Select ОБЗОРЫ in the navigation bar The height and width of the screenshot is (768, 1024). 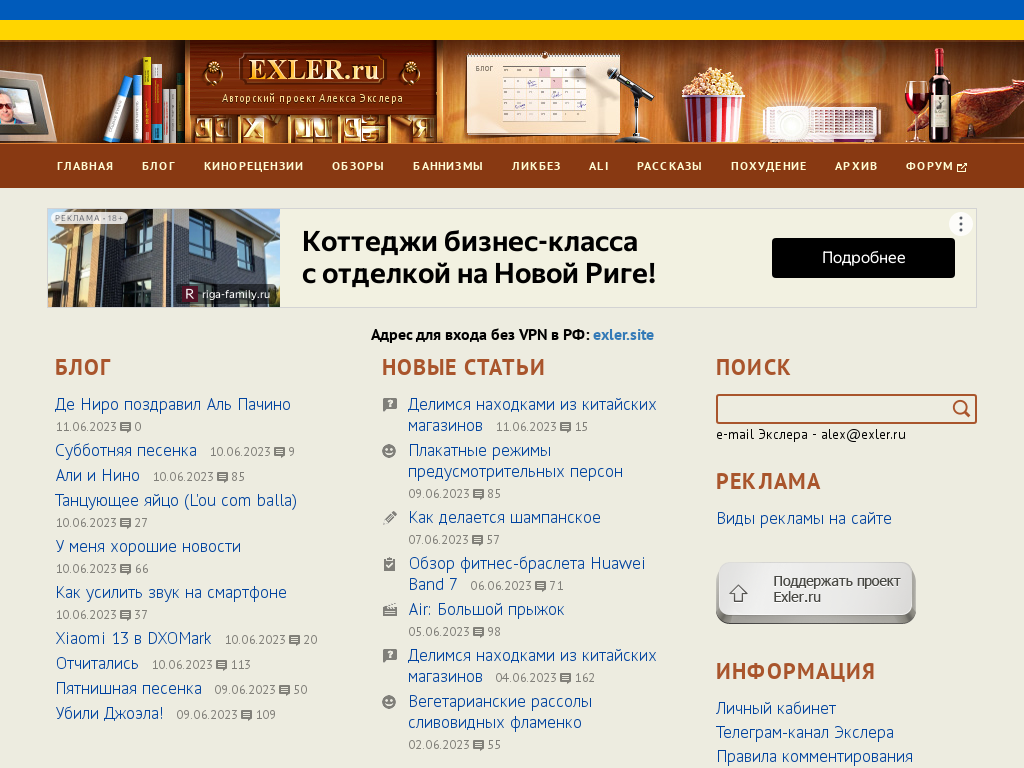[x=358, y=167]
